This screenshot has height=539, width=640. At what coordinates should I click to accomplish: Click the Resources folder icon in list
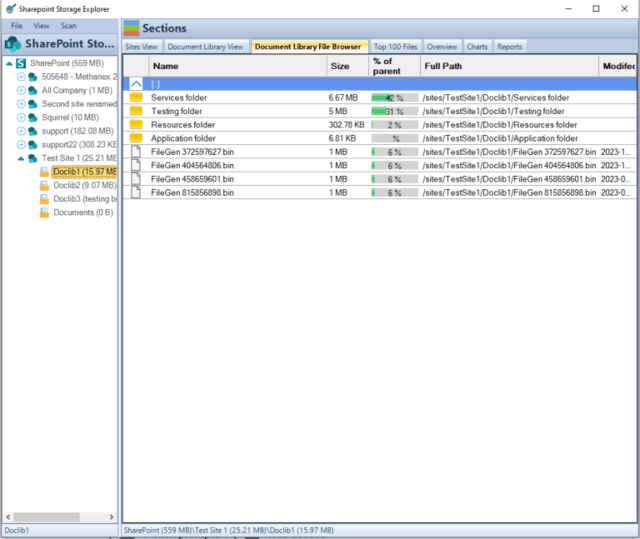[137, 125]
